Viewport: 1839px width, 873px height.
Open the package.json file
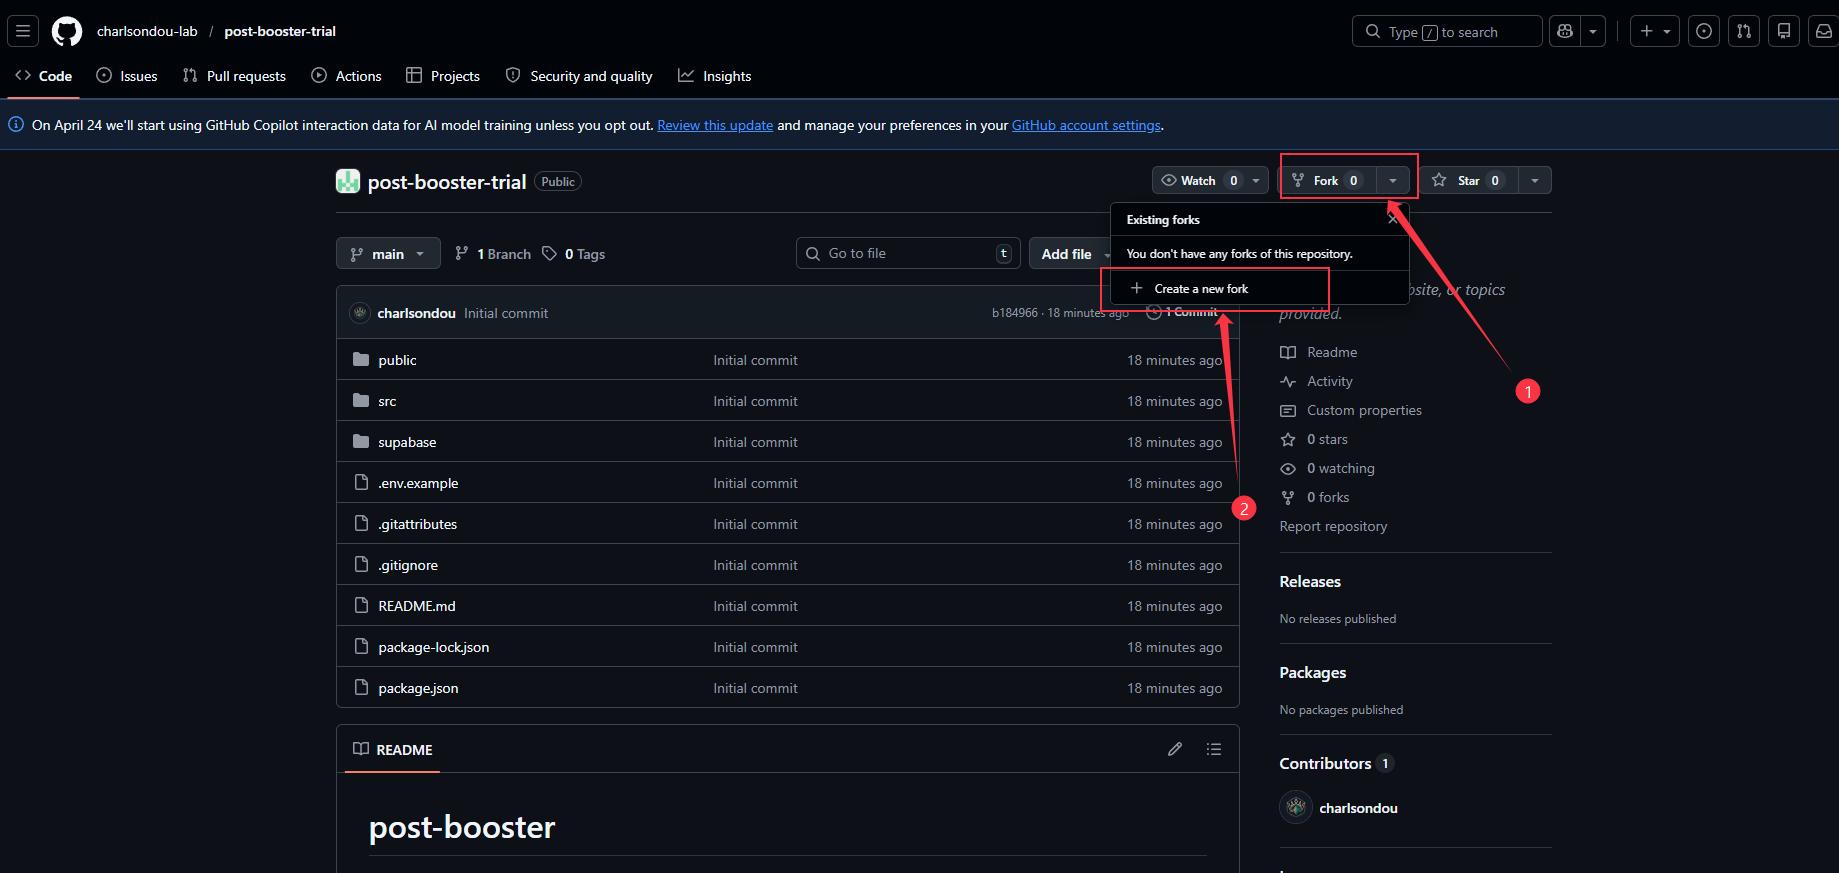click(x=418, y=688)
